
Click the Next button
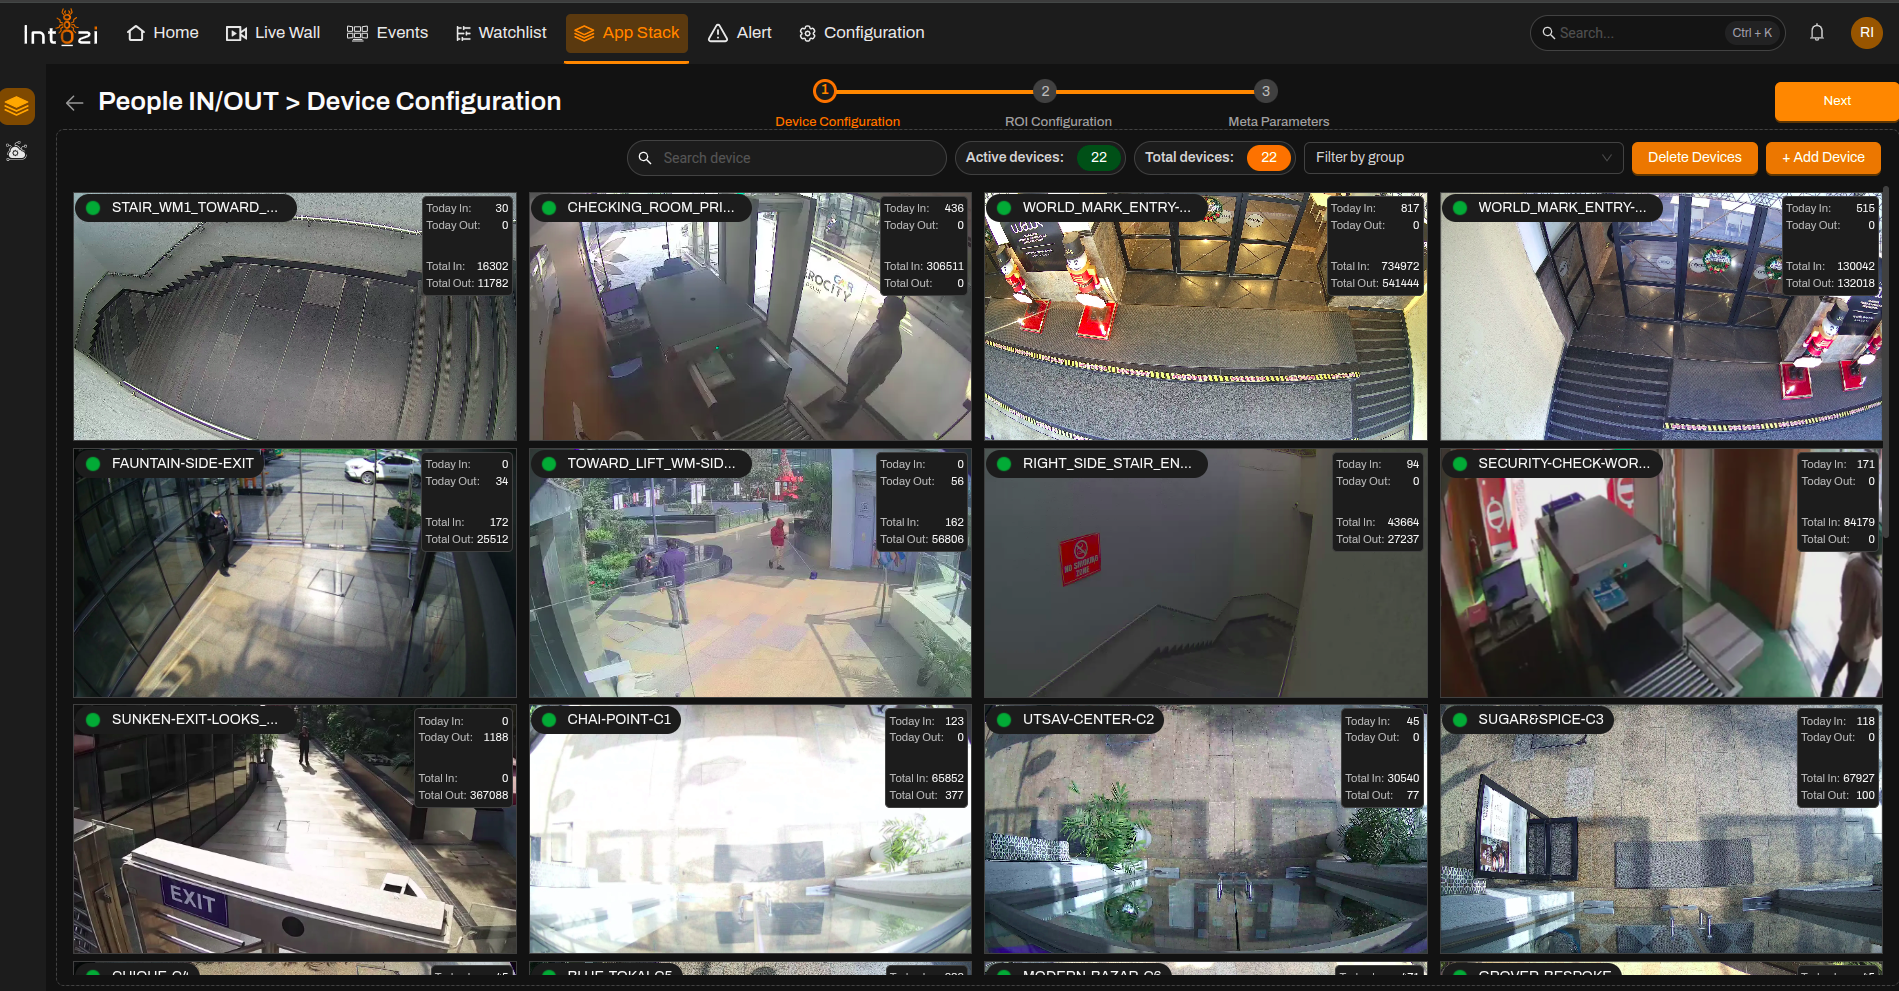[1836, 101]
